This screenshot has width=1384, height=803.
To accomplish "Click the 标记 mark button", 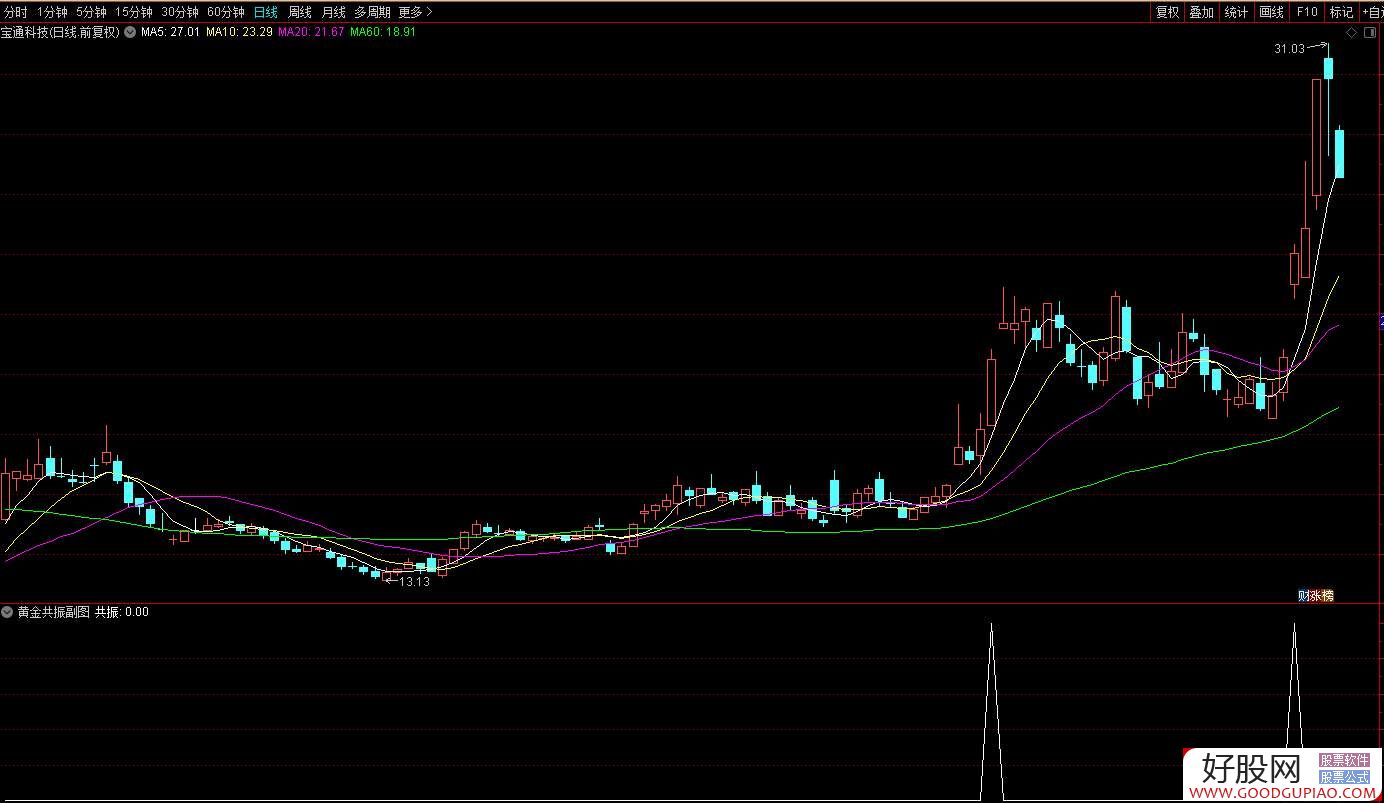I will point(1340,12).
